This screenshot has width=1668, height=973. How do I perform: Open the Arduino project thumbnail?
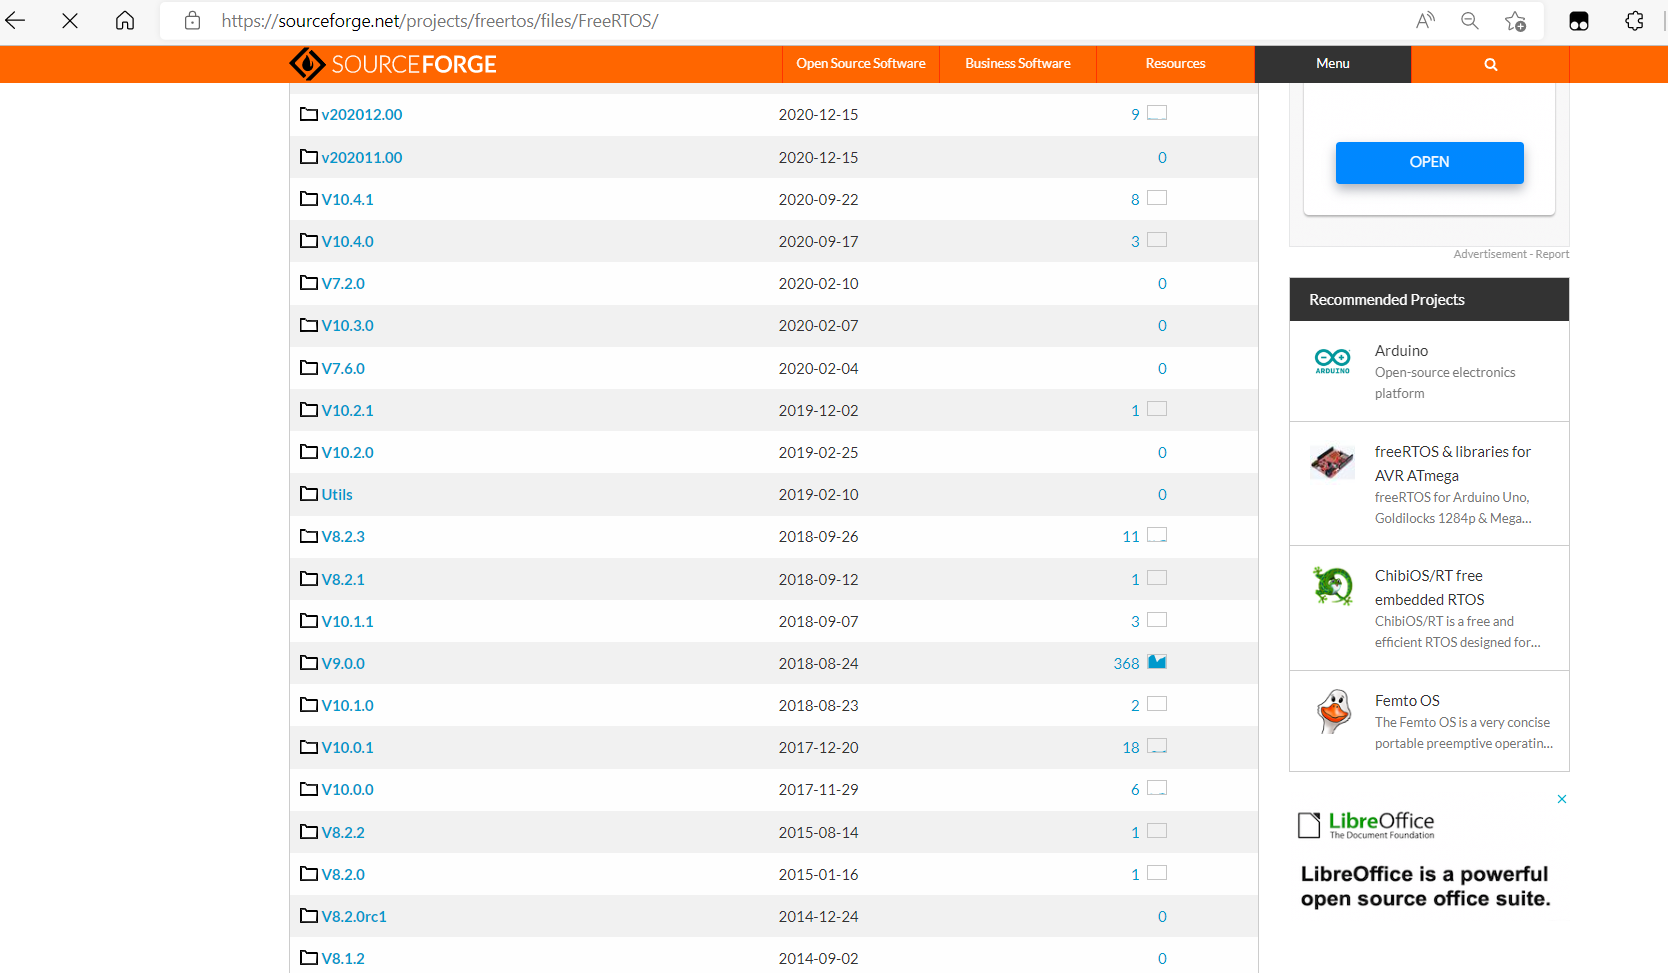click(x=1332, y=361)
